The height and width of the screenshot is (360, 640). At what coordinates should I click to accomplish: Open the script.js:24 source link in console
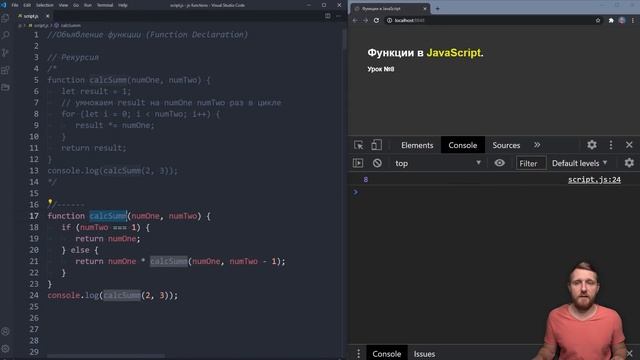594,180
